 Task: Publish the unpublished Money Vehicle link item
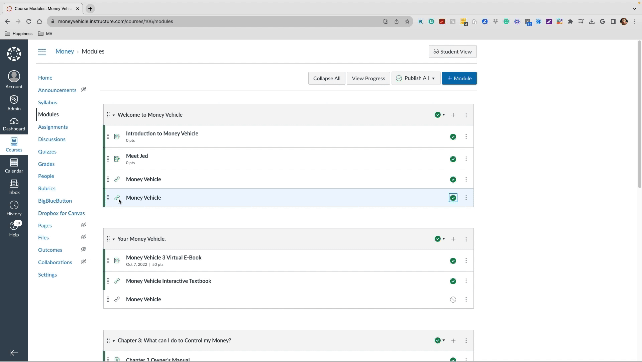click(x=453, y=300)
